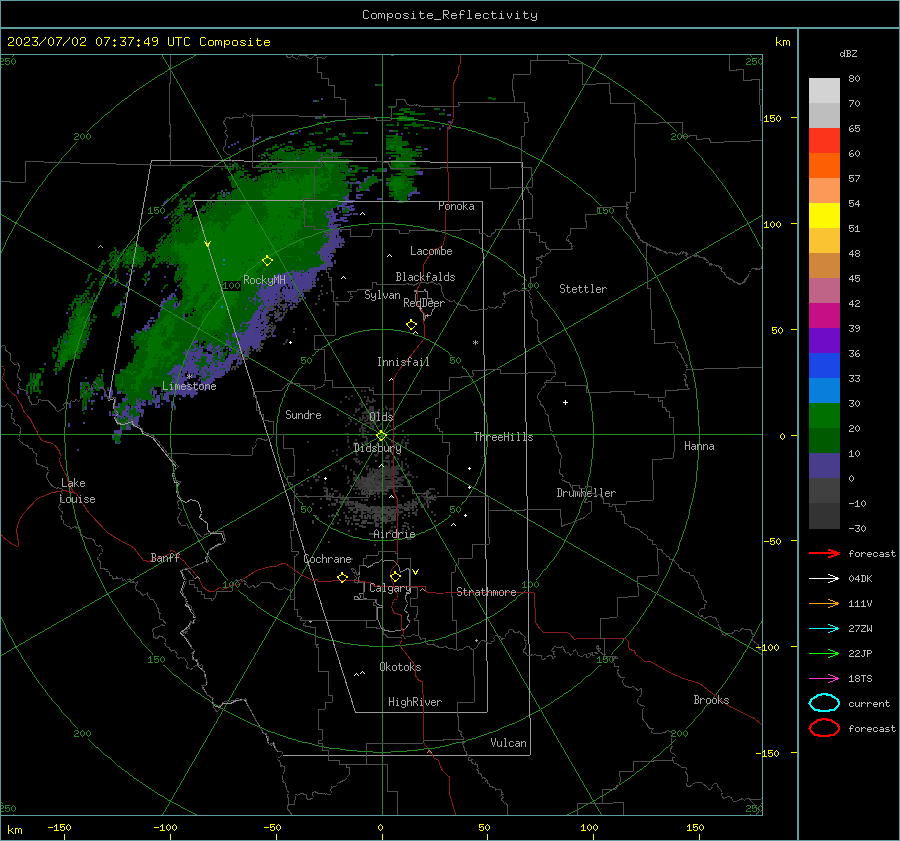Click the Cochrane label

(327, 559)
